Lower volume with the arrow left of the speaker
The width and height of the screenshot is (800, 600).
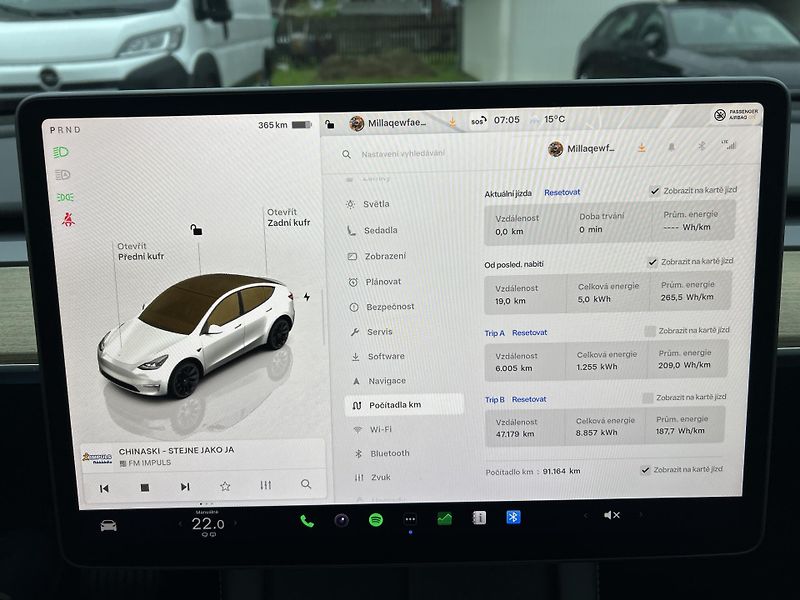click(x=586, y=516)
